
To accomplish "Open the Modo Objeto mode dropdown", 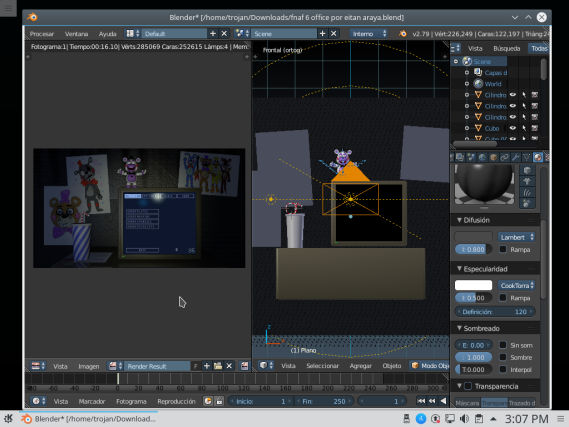I will pyautogui.click(x=430, y=366).
